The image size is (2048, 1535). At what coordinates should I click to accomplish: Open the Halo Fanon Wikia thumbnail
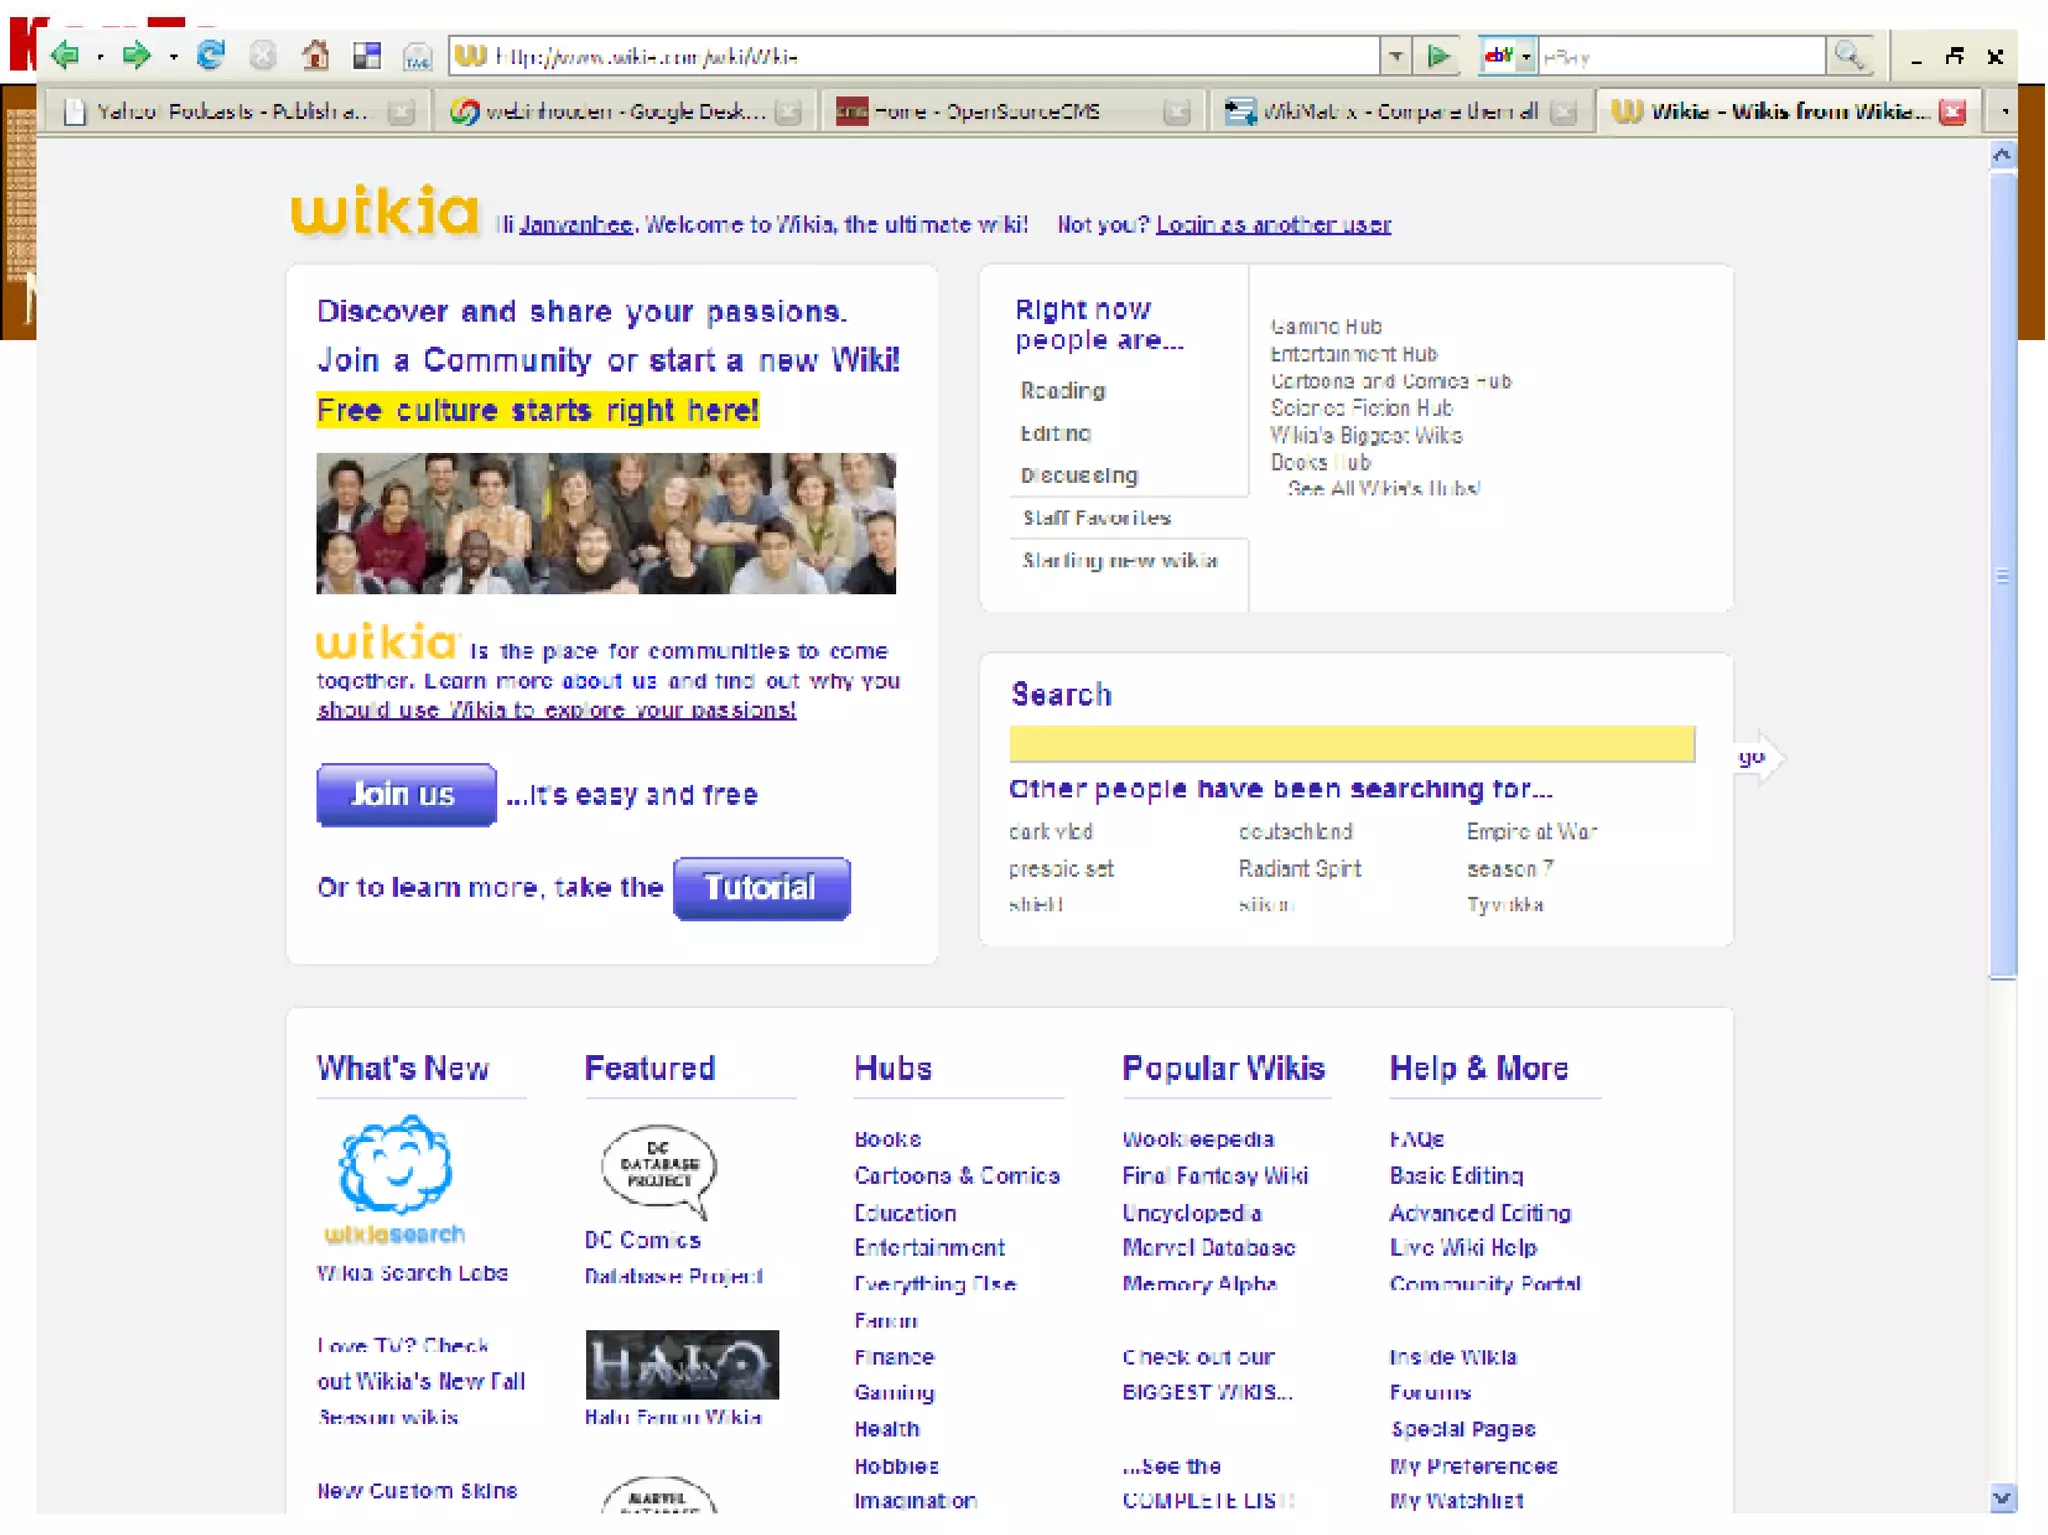point(681,1364)
